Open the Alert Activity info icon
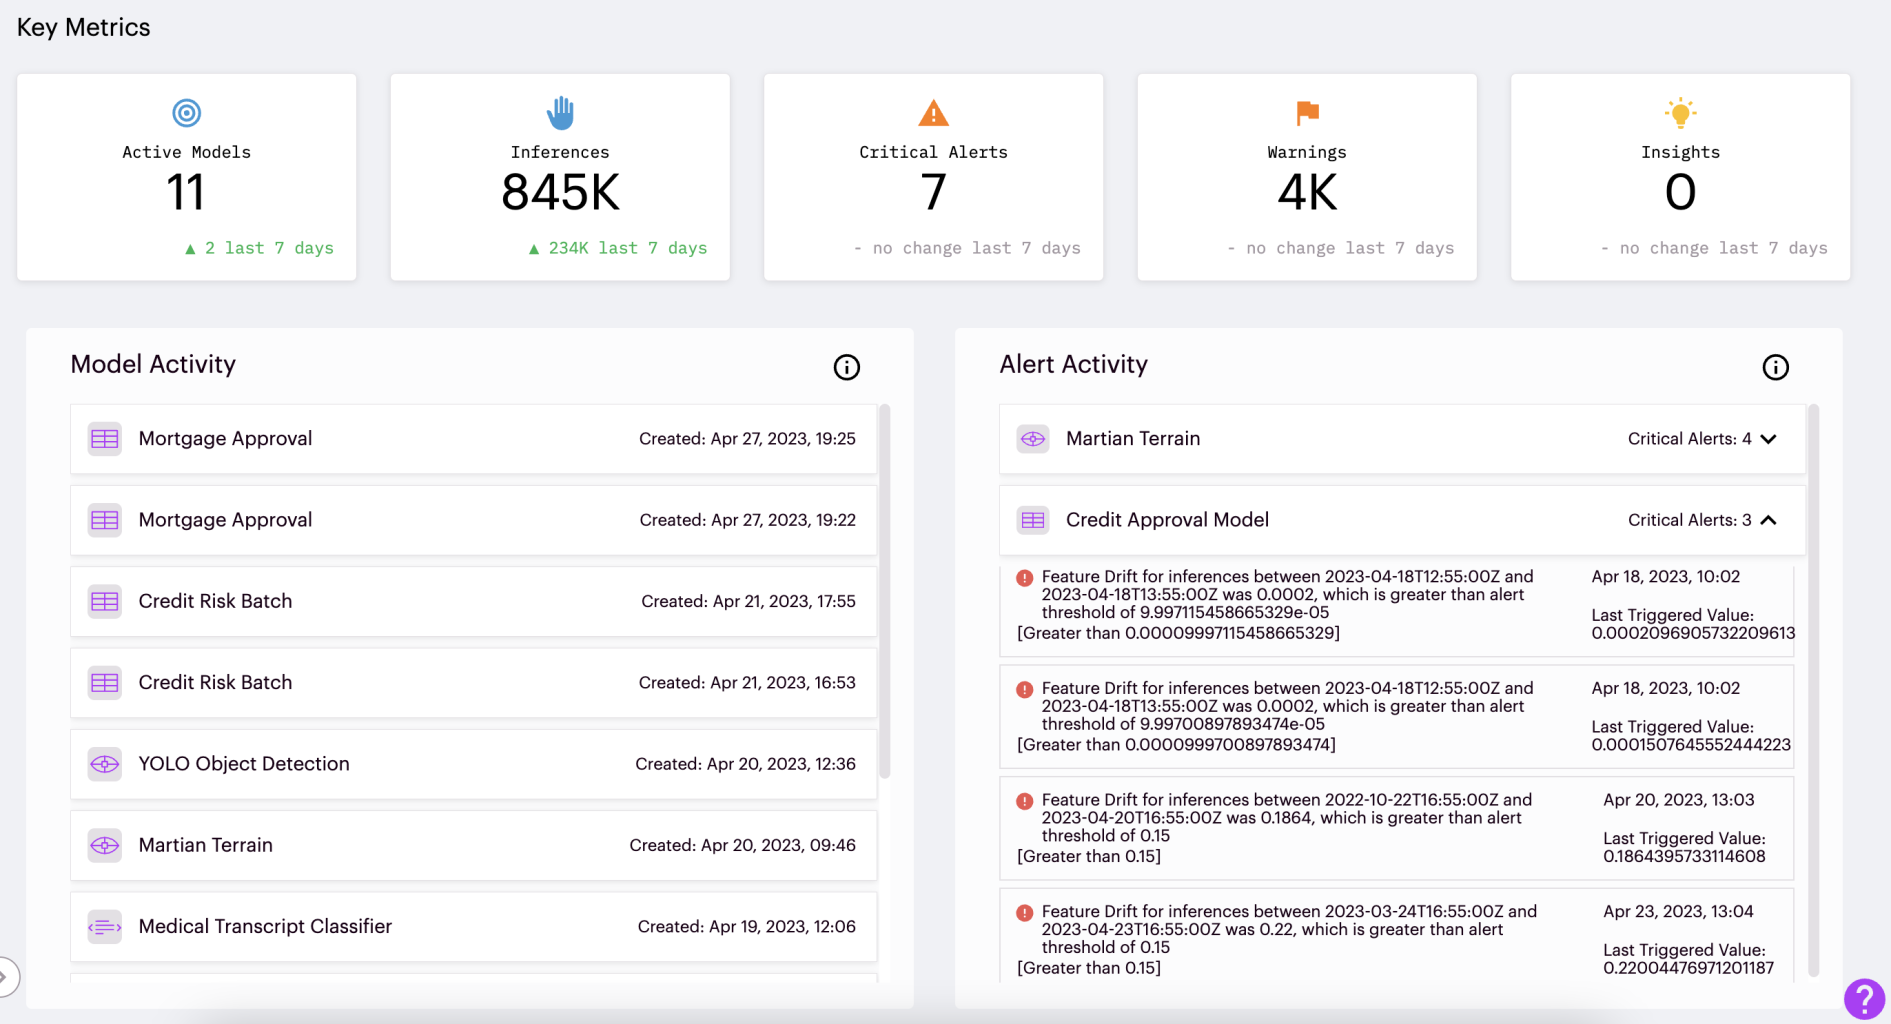 coord(1775,367)
